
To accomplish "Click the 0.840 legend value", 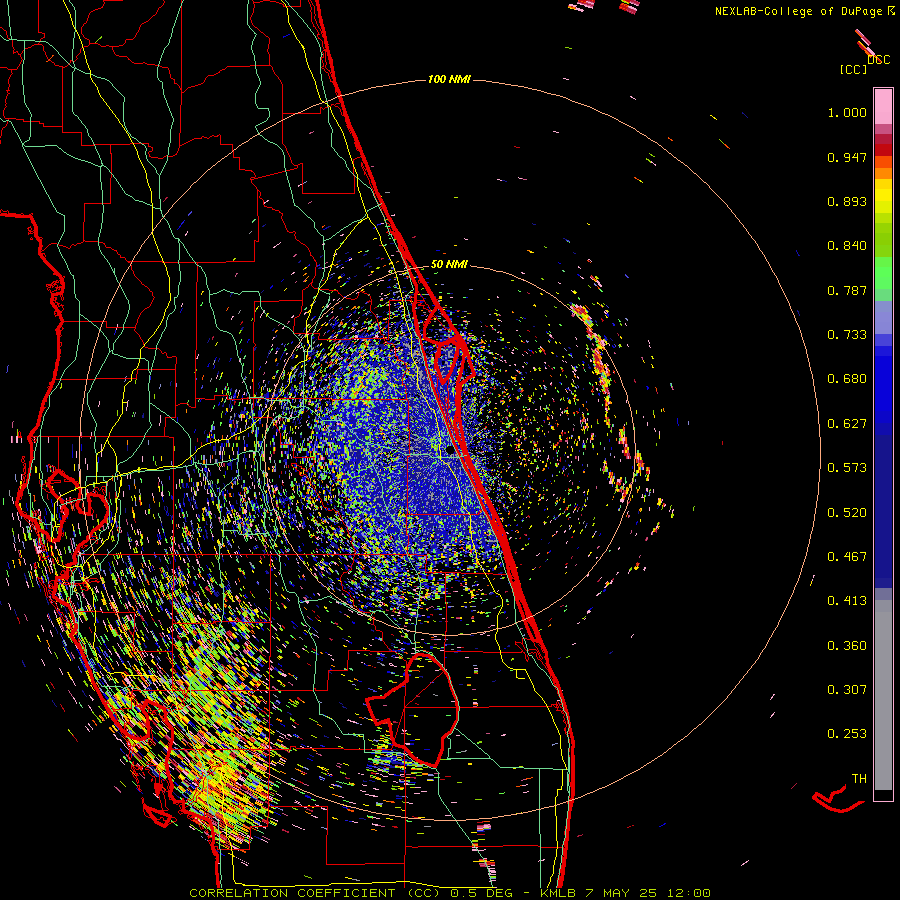I will tap(847, 246).
